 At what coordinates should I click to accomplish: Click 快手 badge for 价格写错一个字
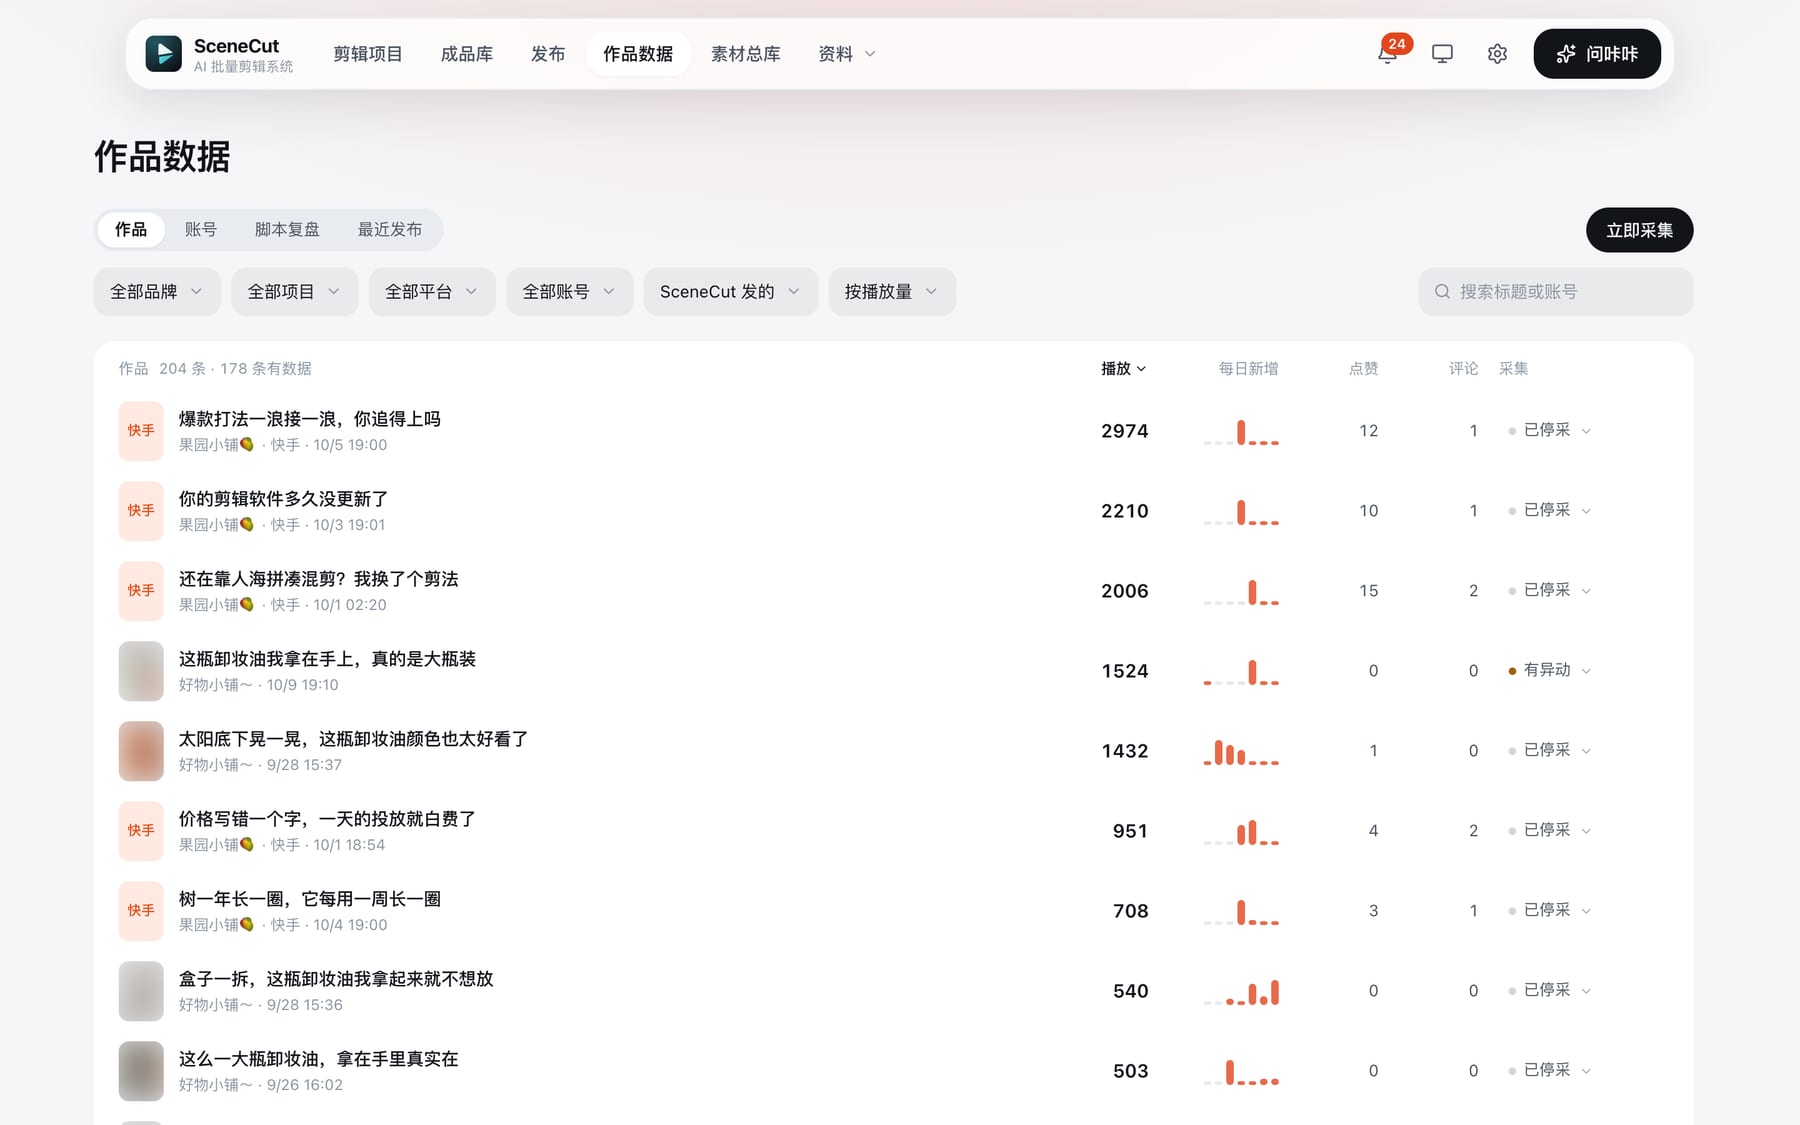pos(141,831)
